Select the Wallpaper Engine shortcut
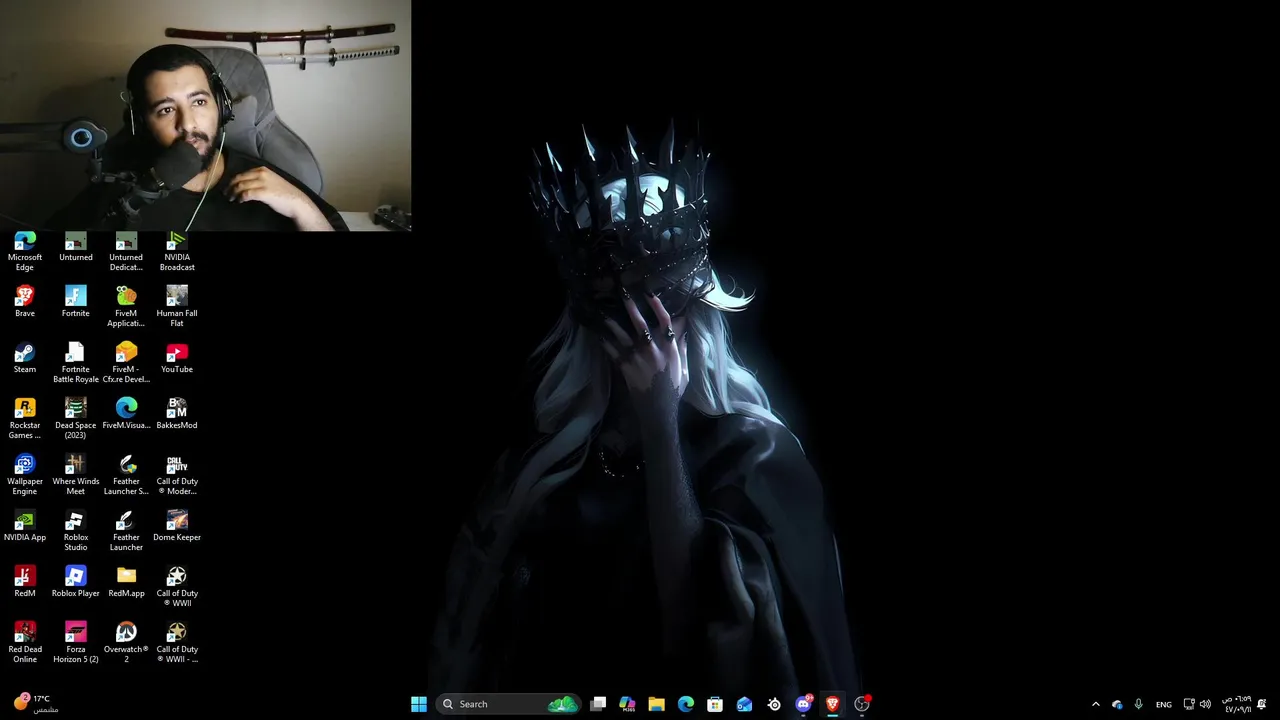 tap(25, 475)
